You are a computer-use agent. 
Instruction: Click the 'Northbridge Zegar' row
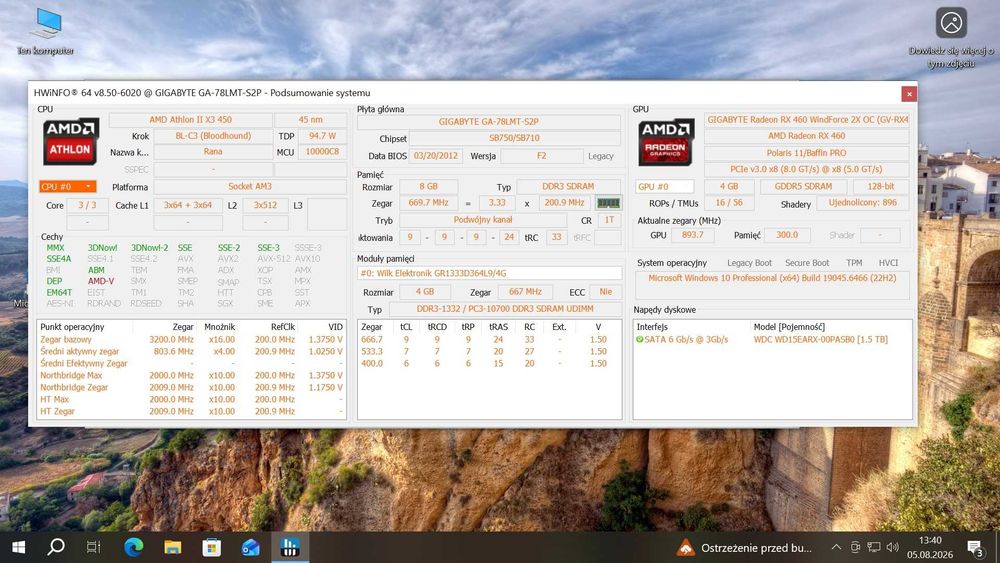pos(191,388)
